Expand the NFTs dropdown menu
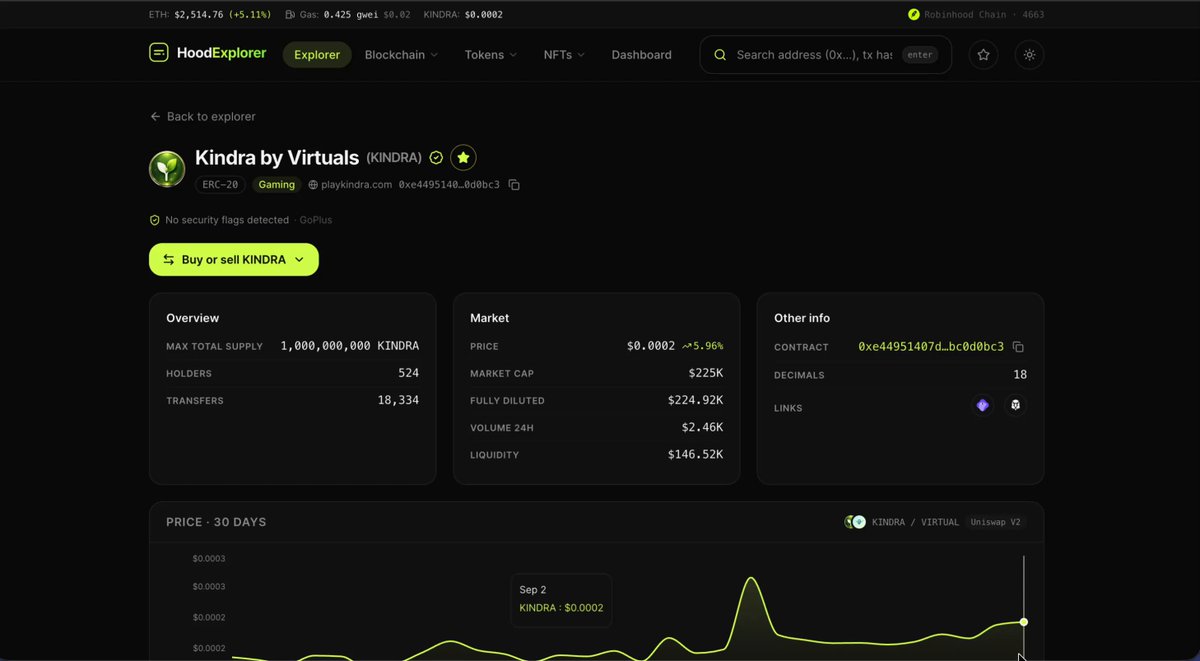1200x661 pixels. coord(564,55)
